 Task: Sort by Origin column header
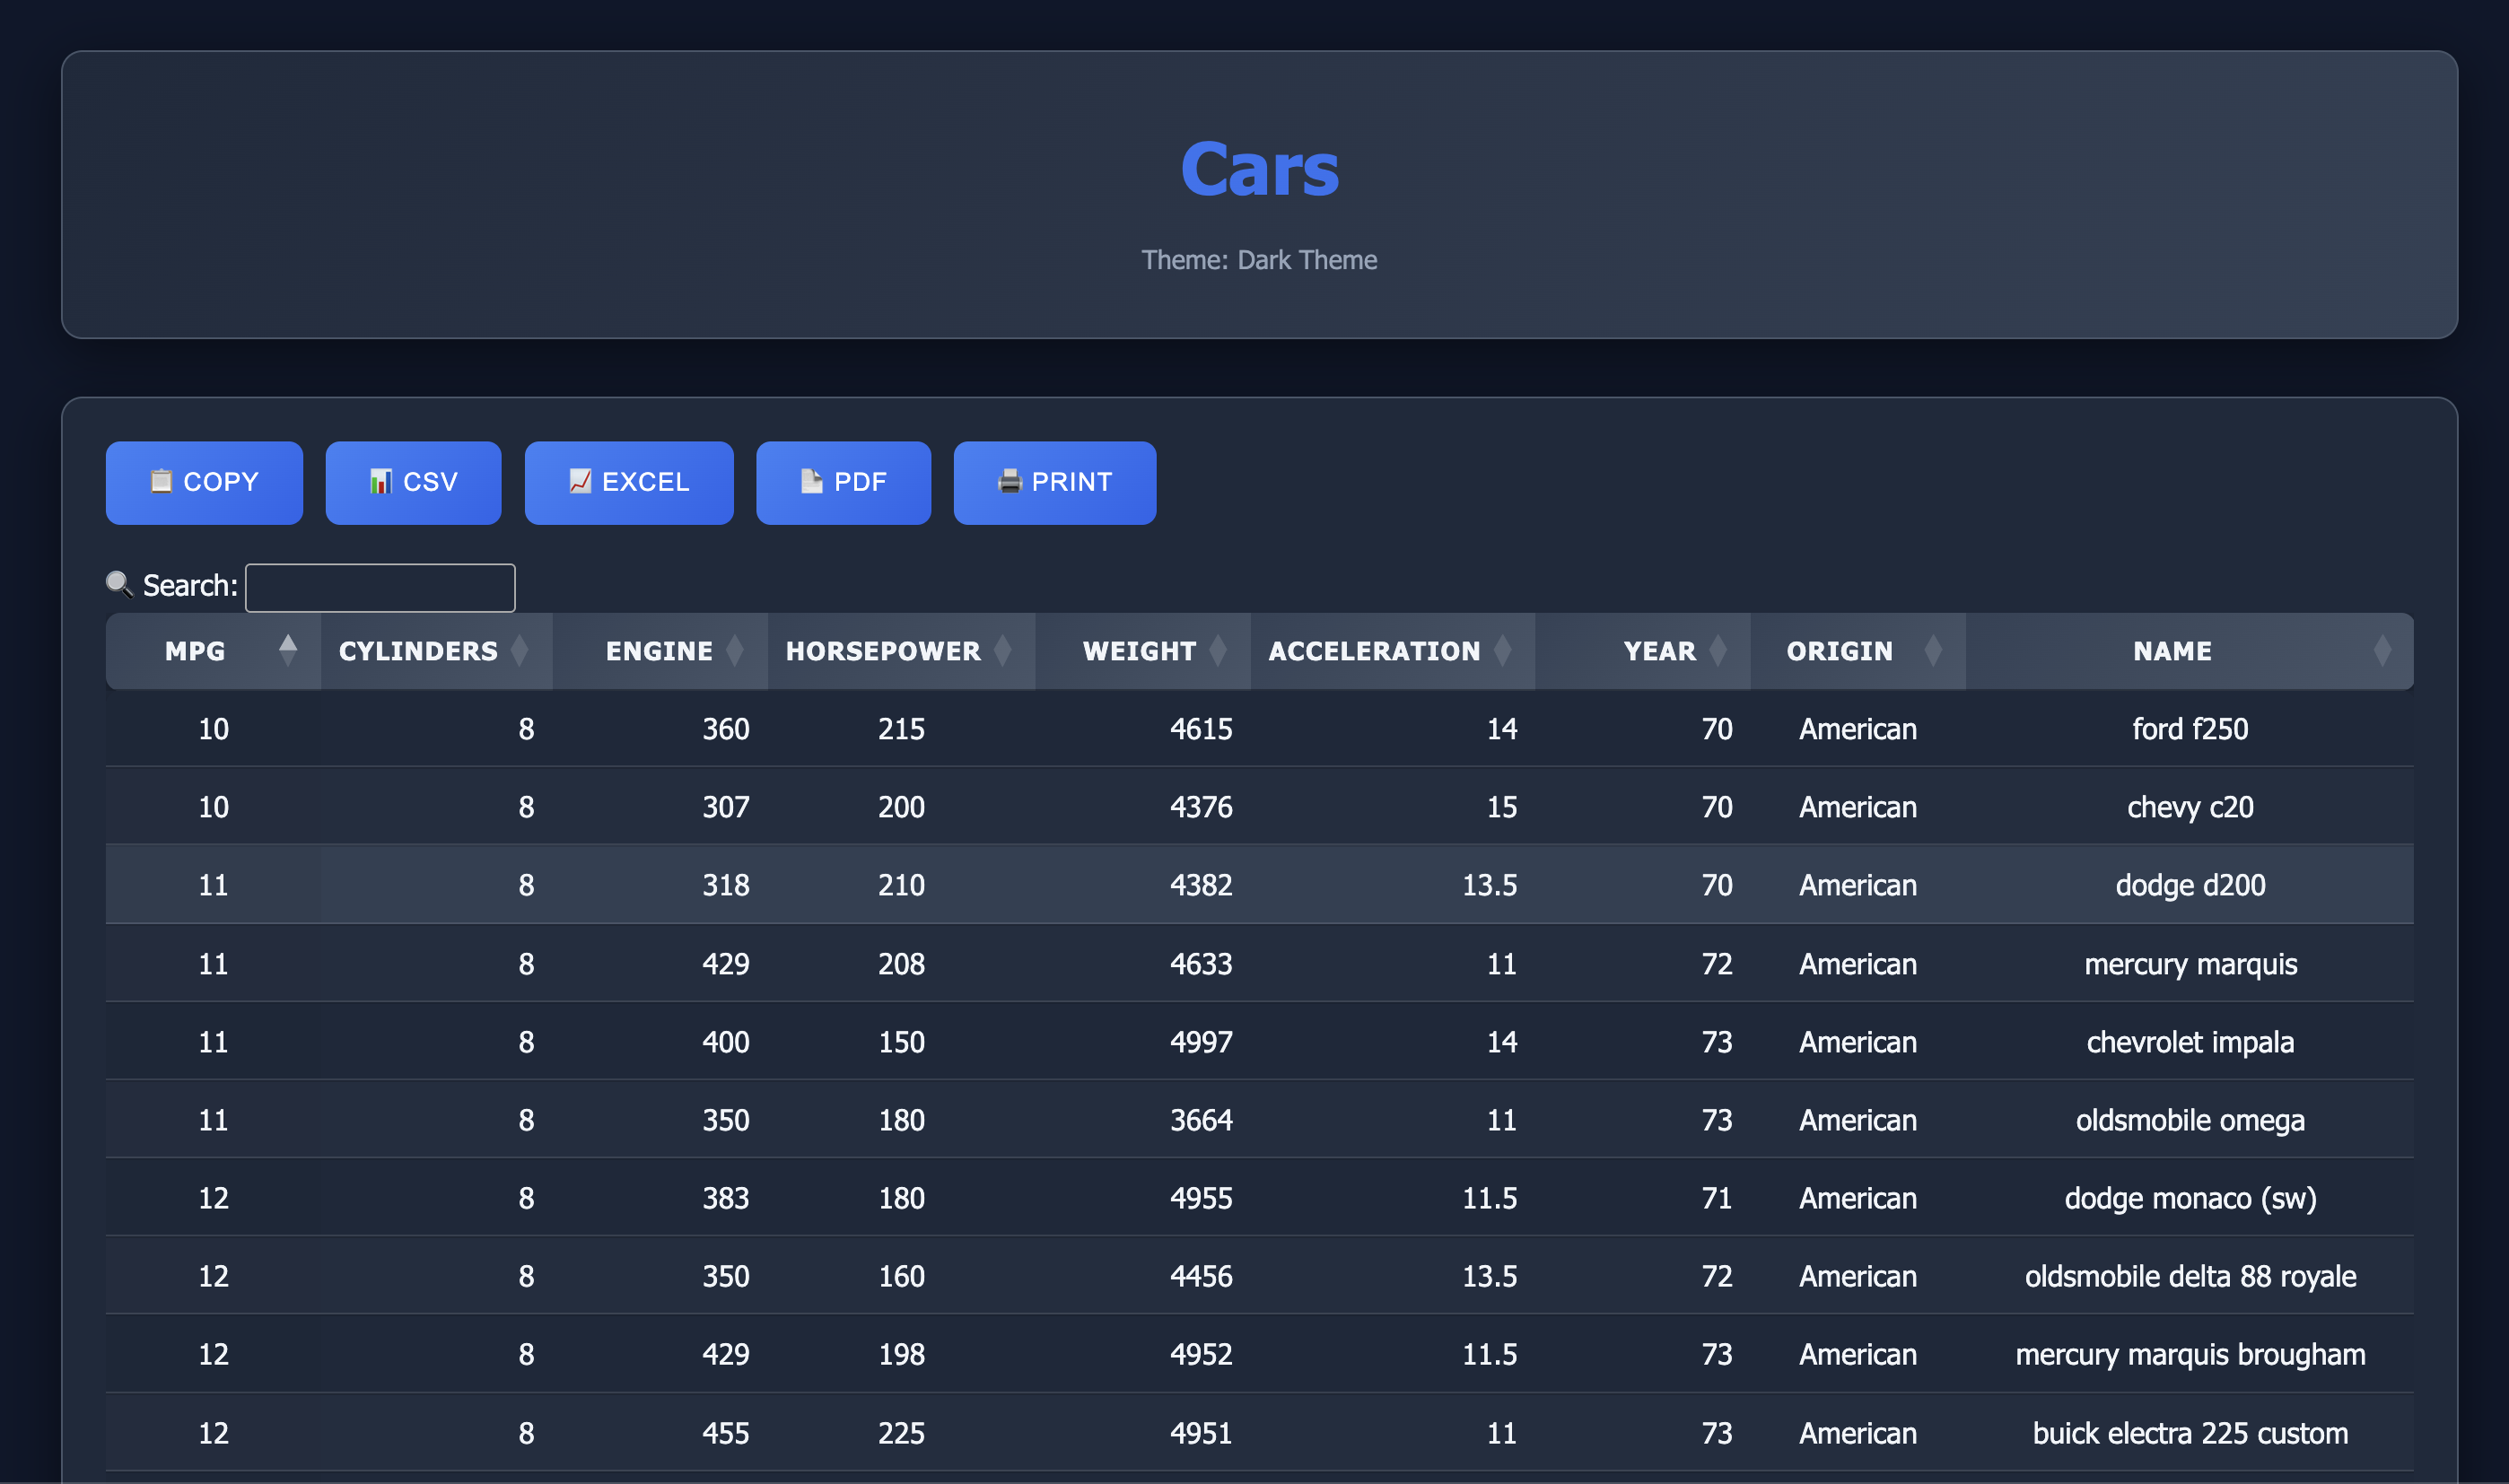[1839, 650]
